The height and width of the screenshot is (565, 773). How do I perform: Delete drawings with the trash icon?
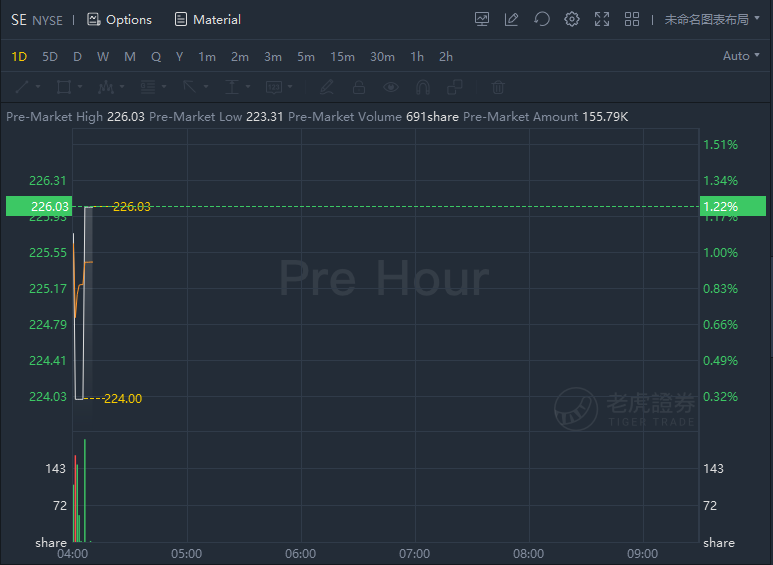pos(498,87)
